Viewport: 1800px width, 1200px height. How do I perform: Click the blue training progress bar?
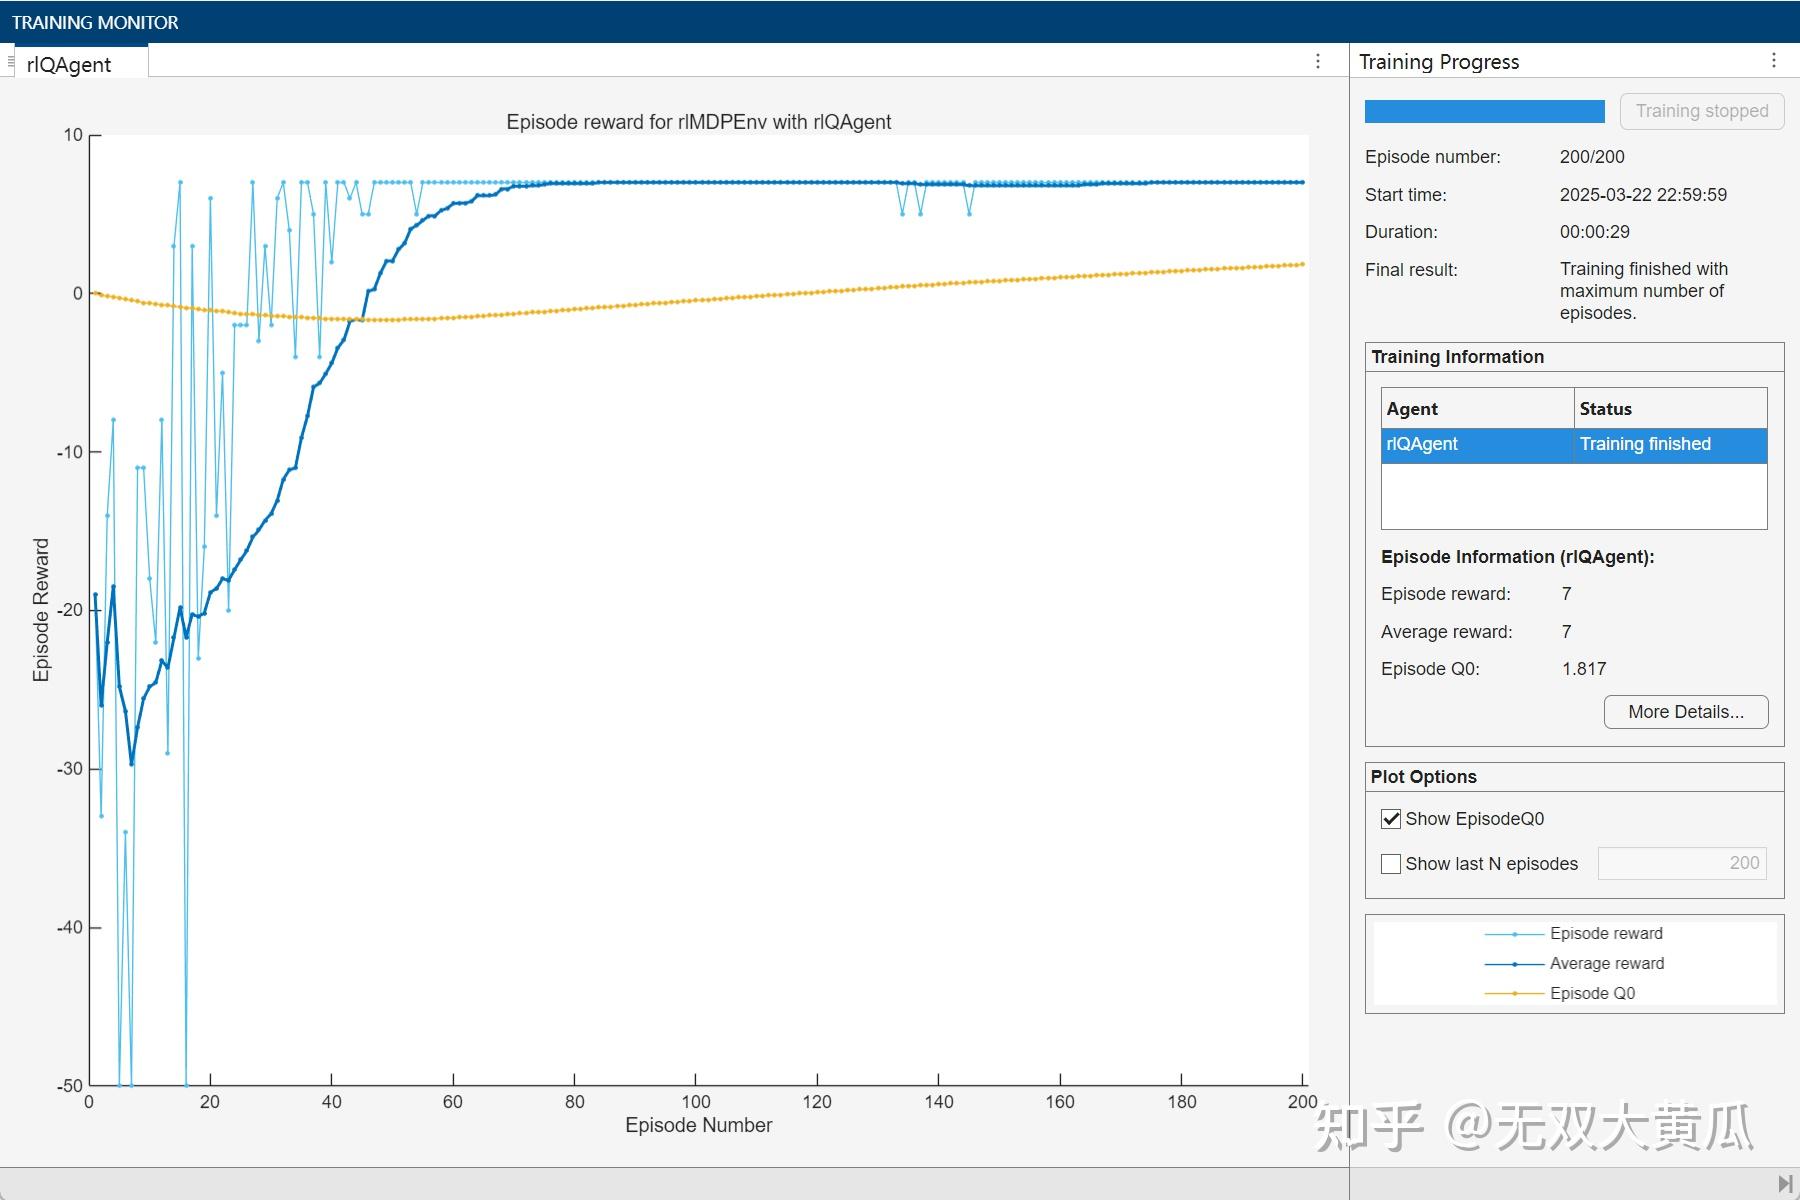click(x=1483, y=110)
